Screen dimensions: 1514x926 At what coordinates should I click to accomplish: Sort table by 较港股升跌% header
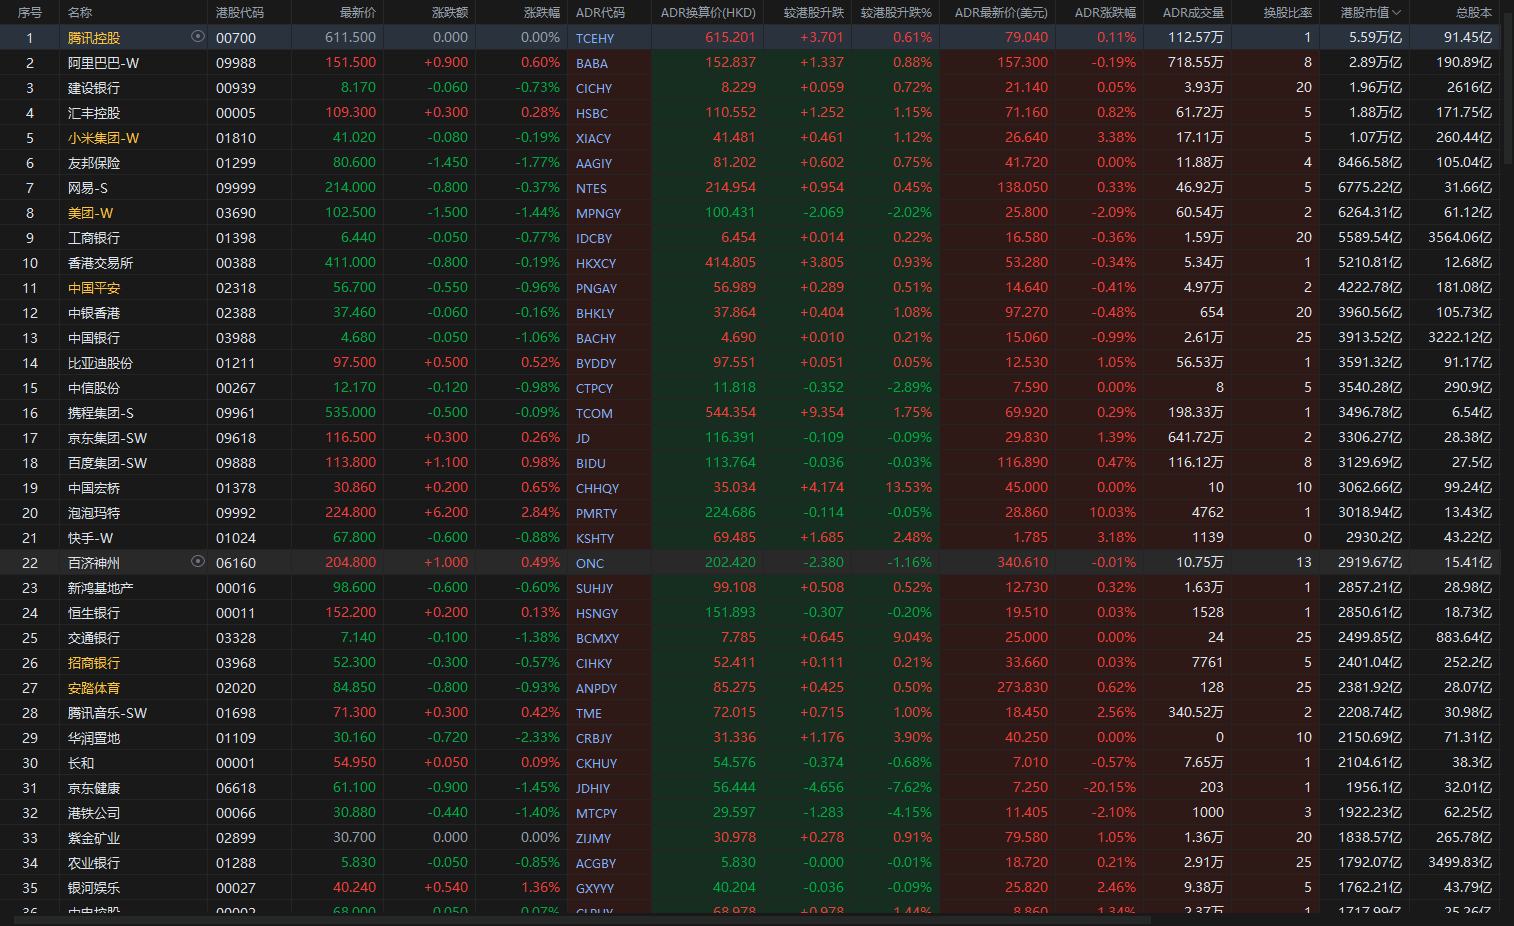896,13
